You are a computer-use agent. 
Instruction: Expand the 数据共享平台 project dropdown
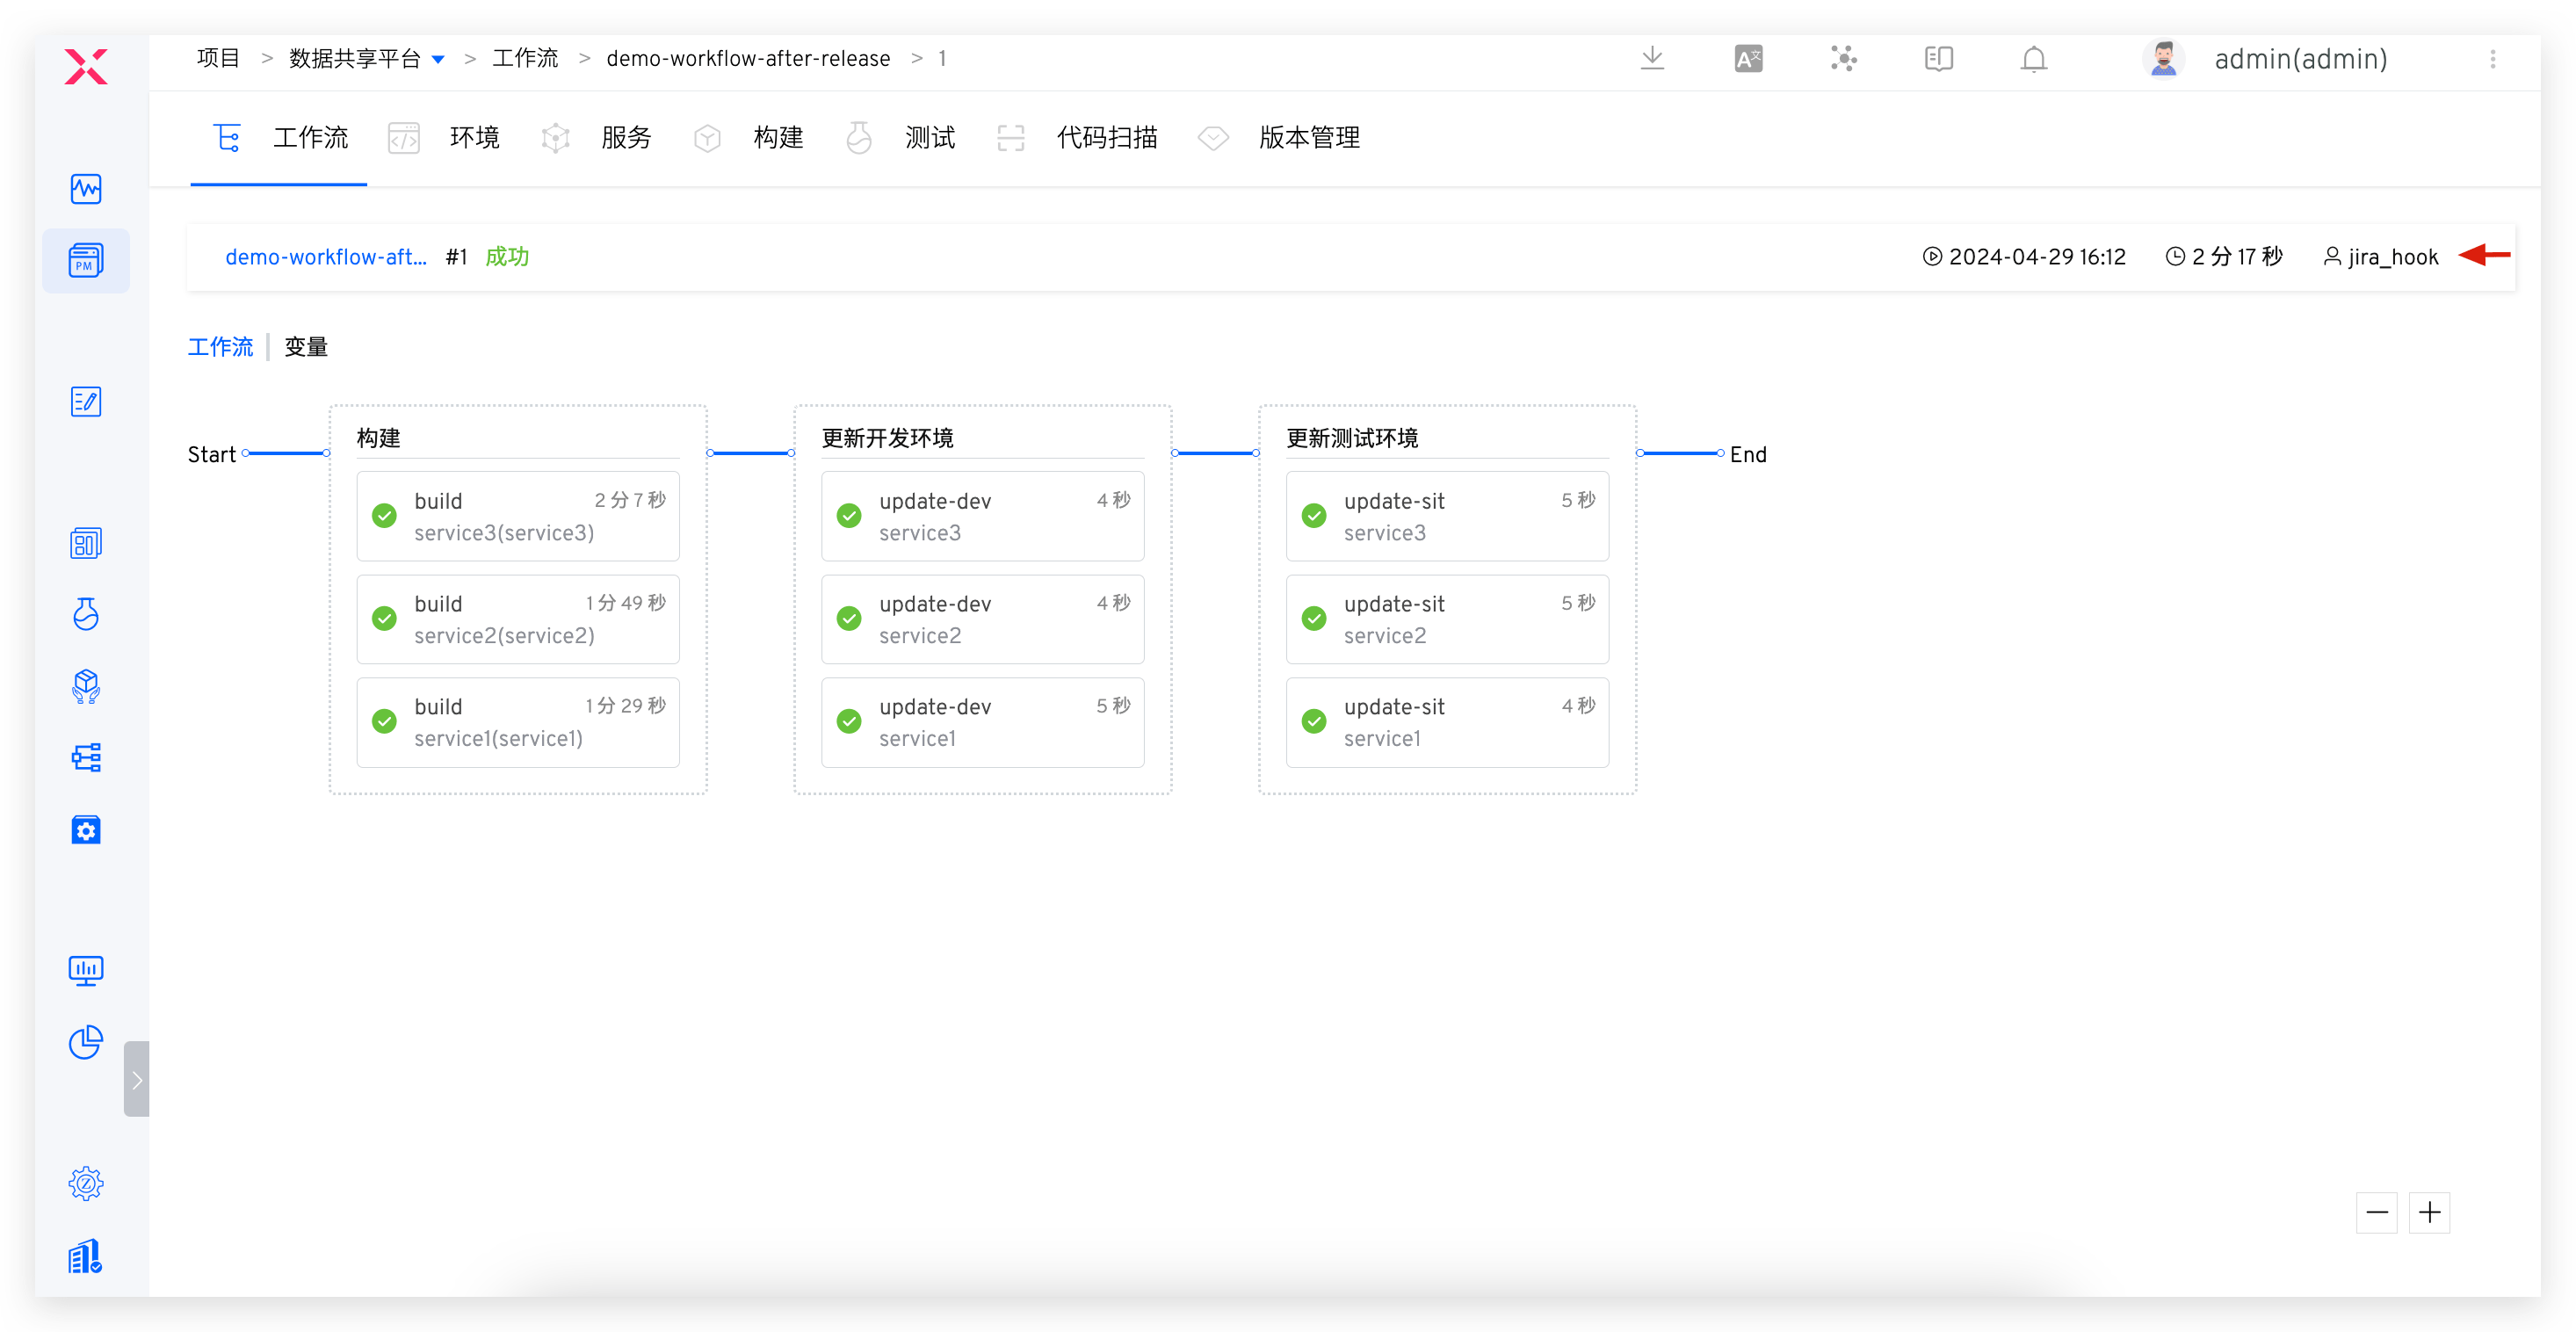(438, 60)
